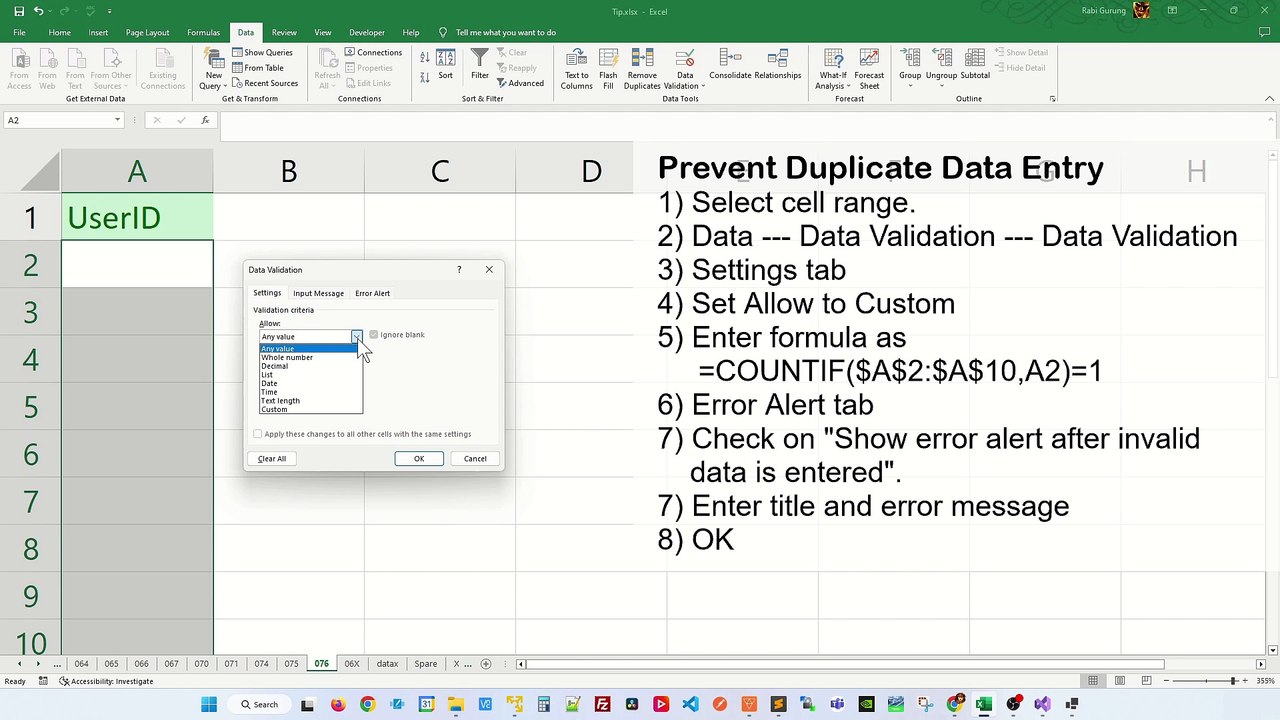Screen dimensions: 1280x720
Task: Launch Text to Columns
Action: (x=576, y=69)
